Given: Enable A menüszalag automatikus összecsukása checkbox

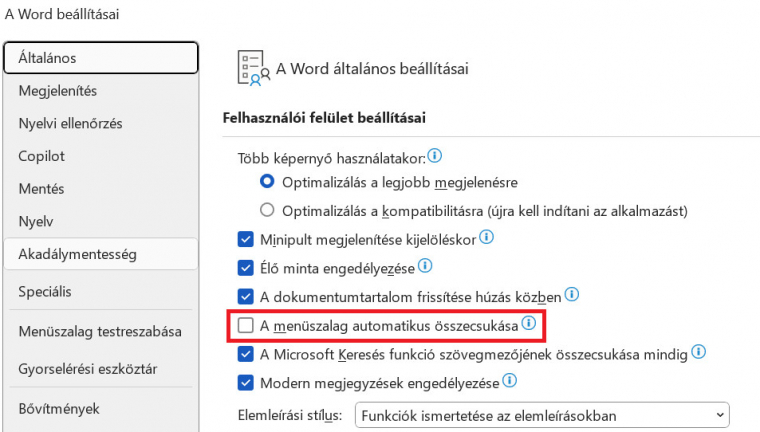Looking at the screenshot, I should [245, 325].
